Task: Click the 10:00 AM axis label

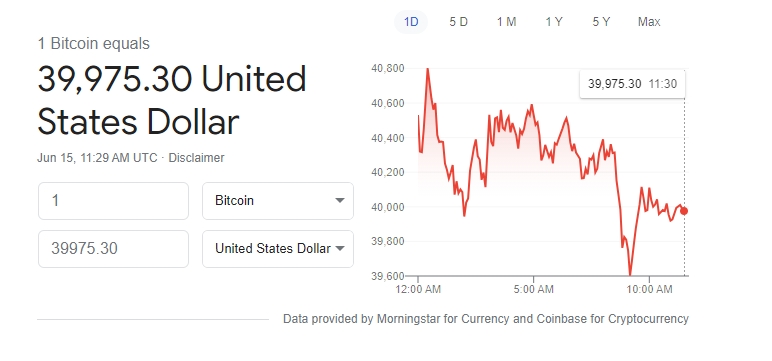Action: point(649,289)
